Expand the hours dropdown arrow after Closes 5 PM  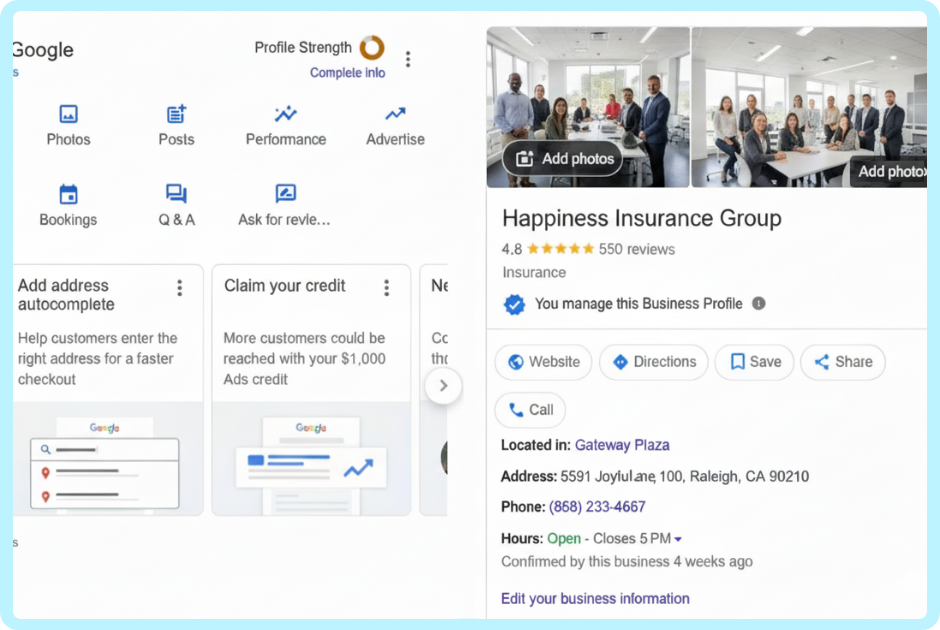pos(678,539)
